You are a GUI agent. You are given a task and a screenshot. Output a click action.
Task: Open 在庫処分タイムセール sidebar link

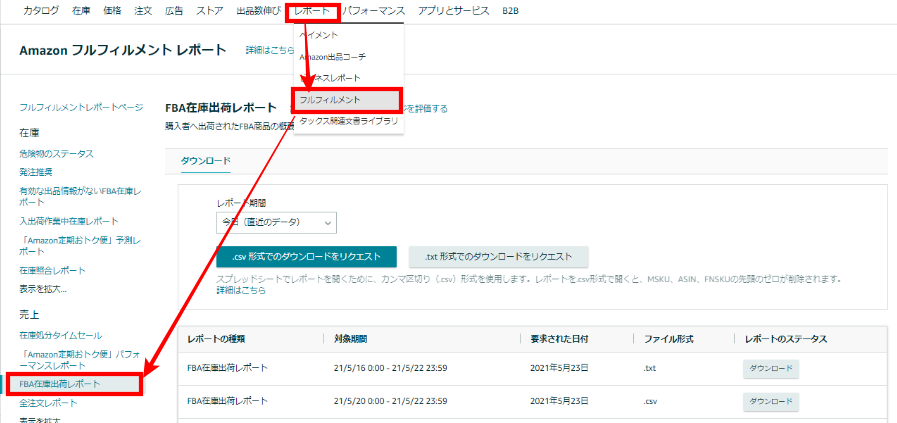pos(60,335)
